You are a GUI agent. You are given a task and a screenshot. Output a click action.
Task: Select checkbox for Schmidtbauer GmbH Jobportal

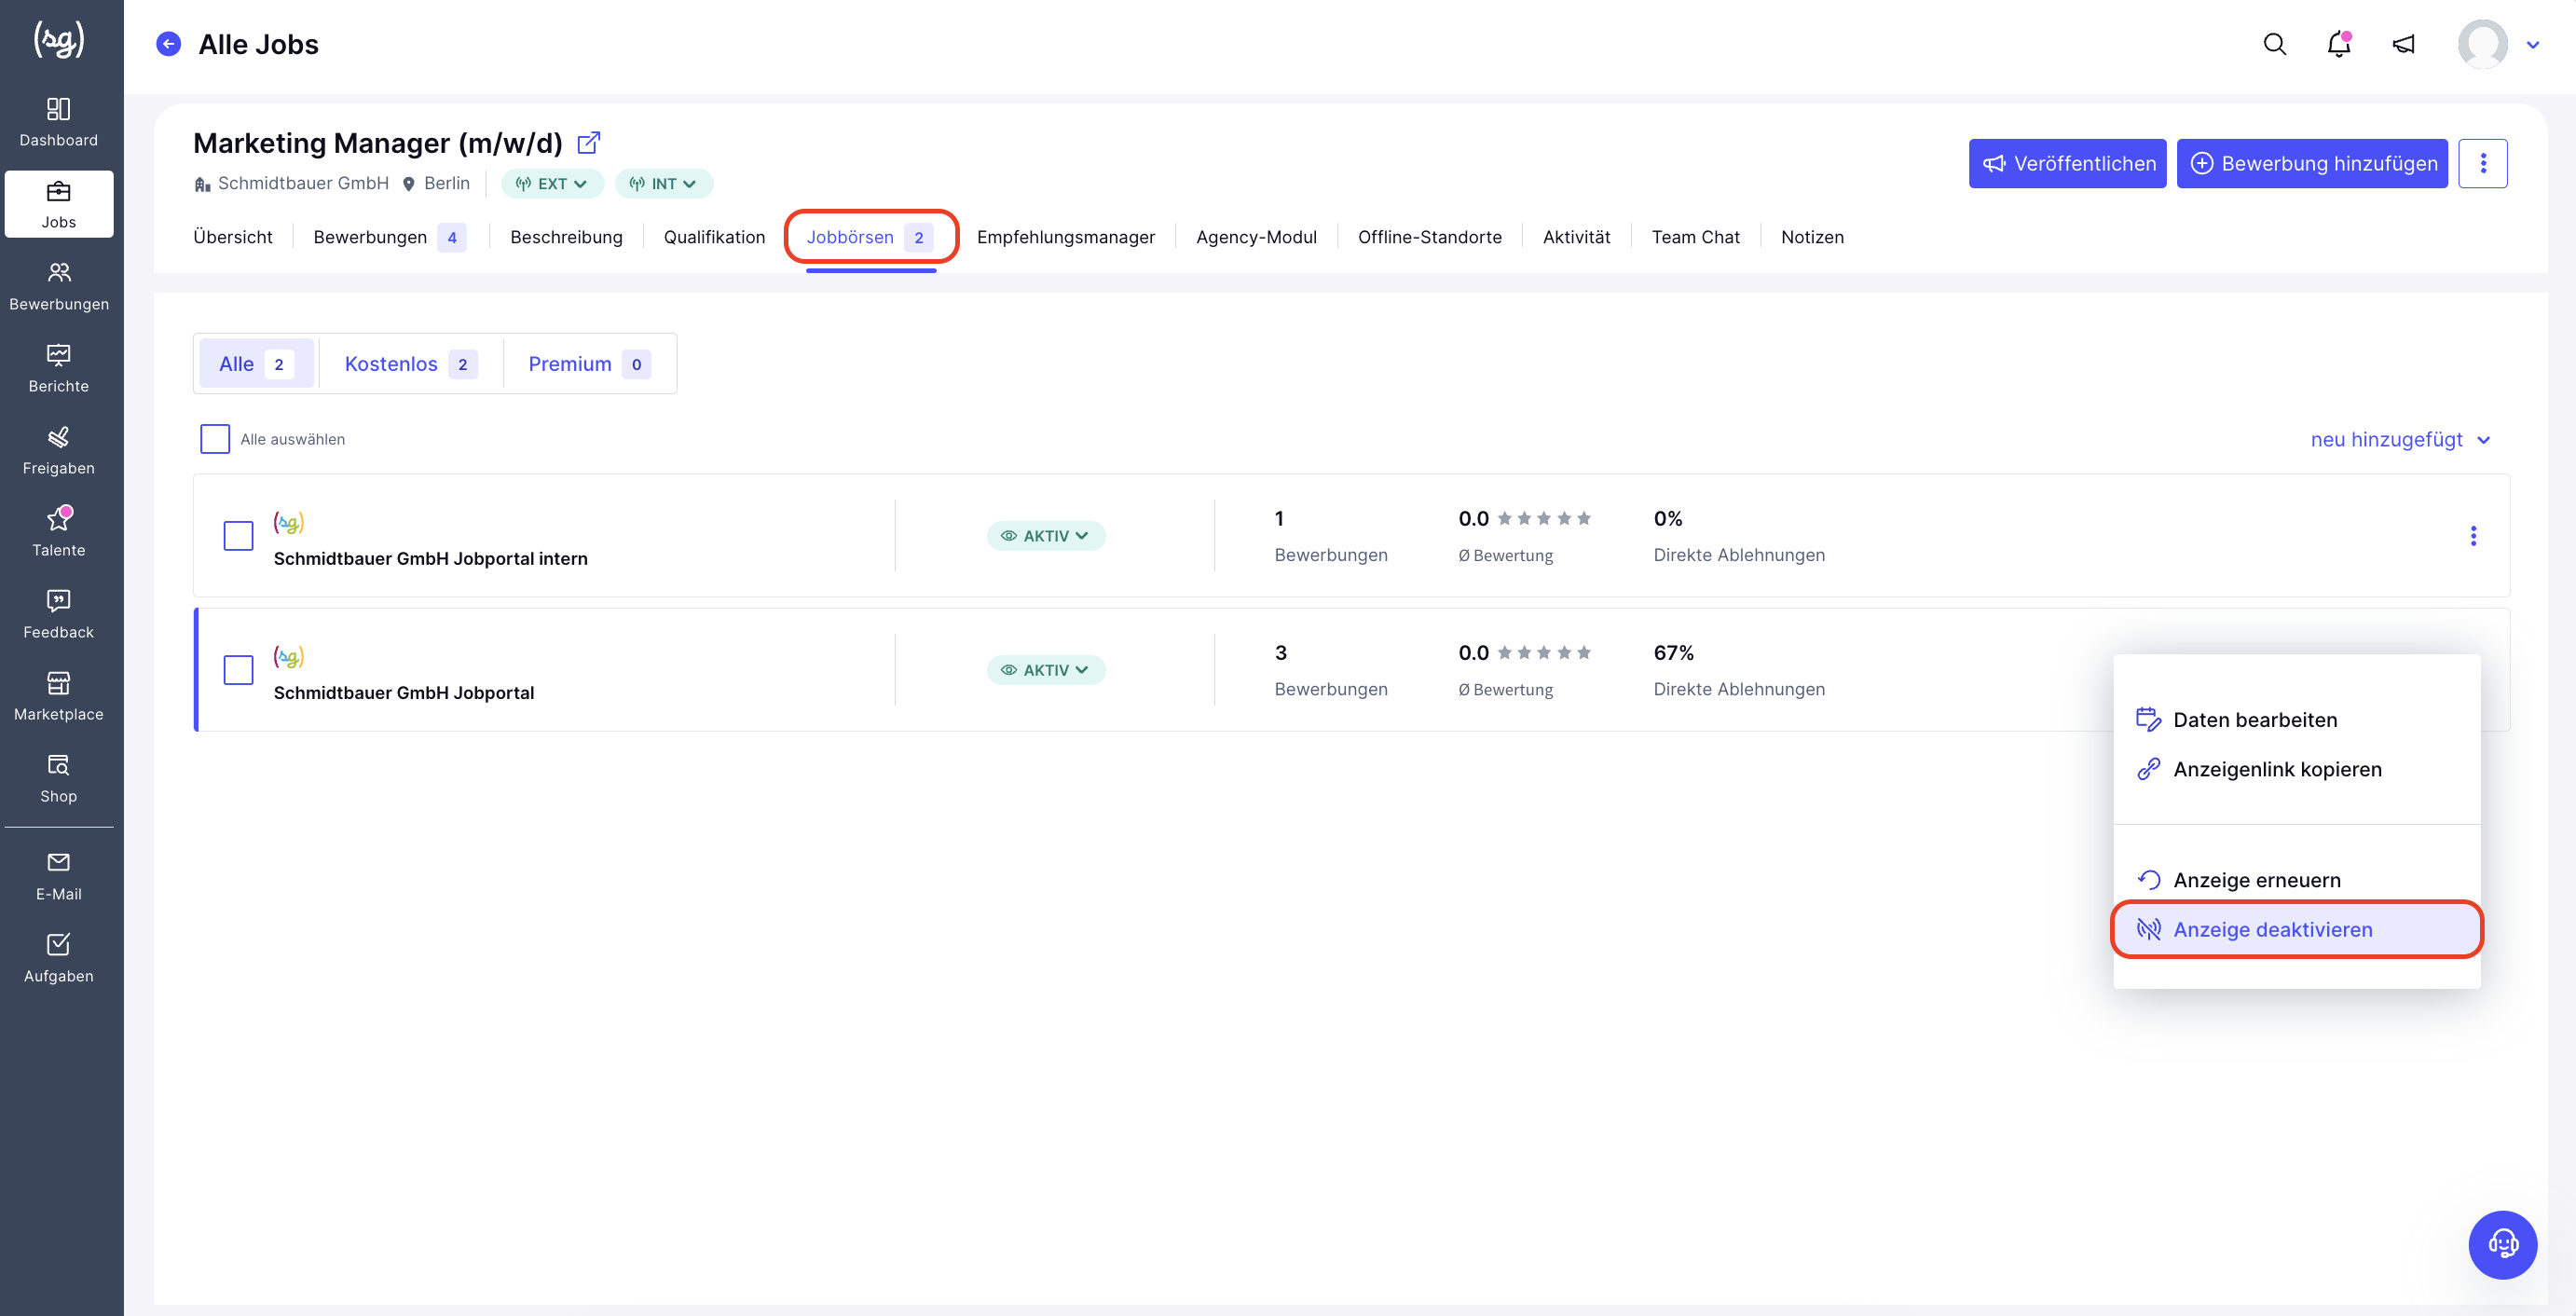[x=238, y=670]
